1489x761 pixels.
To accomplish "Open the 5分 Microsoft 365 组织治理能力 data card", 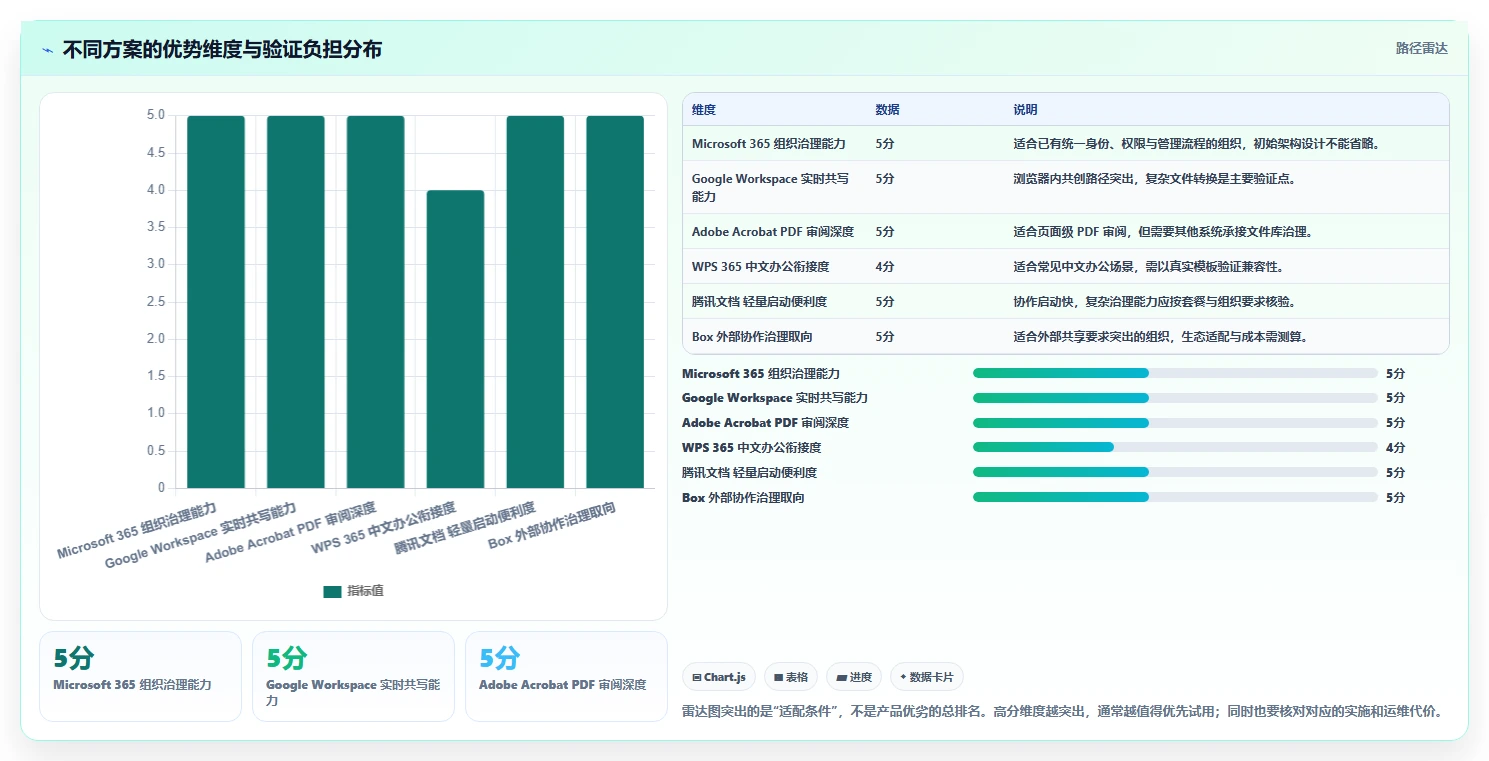I will click(140, 676).
